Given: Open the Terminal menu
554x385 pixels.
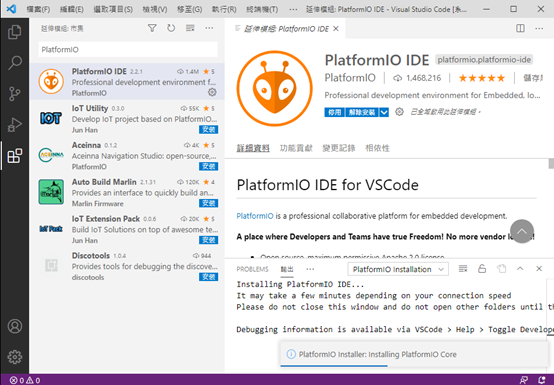Looking at the screenshot, I should [x=262, y=9].
